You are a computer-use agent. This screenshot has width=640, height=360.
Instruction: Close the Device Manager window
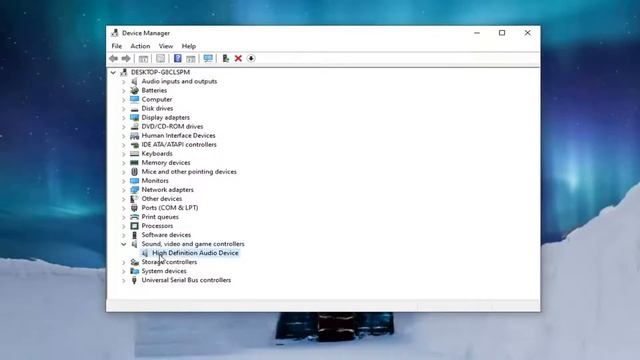click(x=527, y=33)
